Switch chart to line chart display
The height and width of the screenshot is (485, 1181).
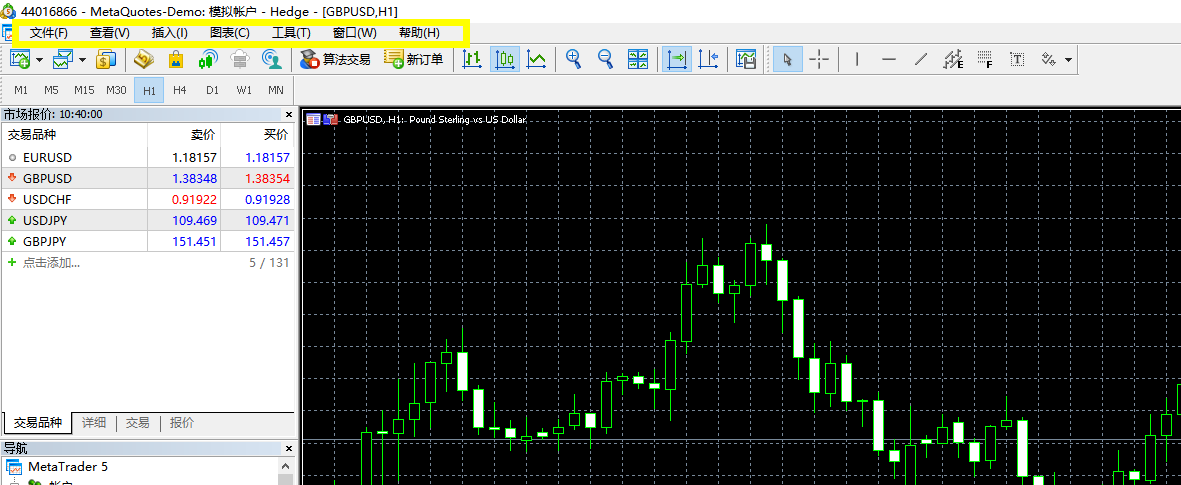(537, 60)
